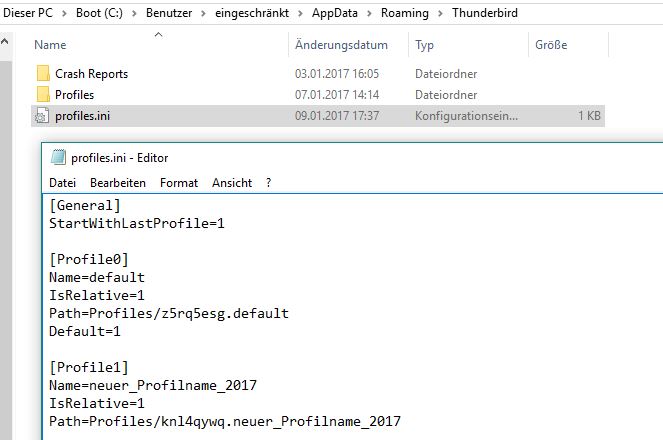The image size is (663, 440).
Task: Click the Crash Reports folder icon
Action: [42, 73]
